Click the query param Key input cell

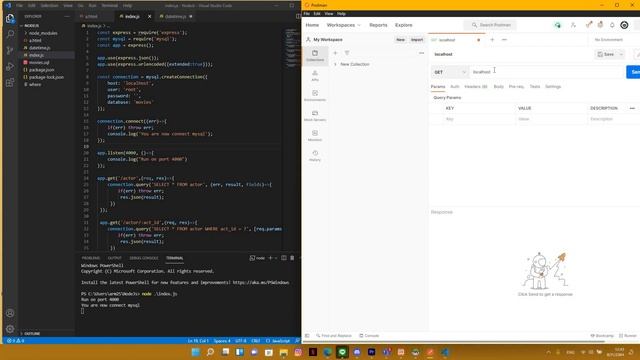pos(479,119)
